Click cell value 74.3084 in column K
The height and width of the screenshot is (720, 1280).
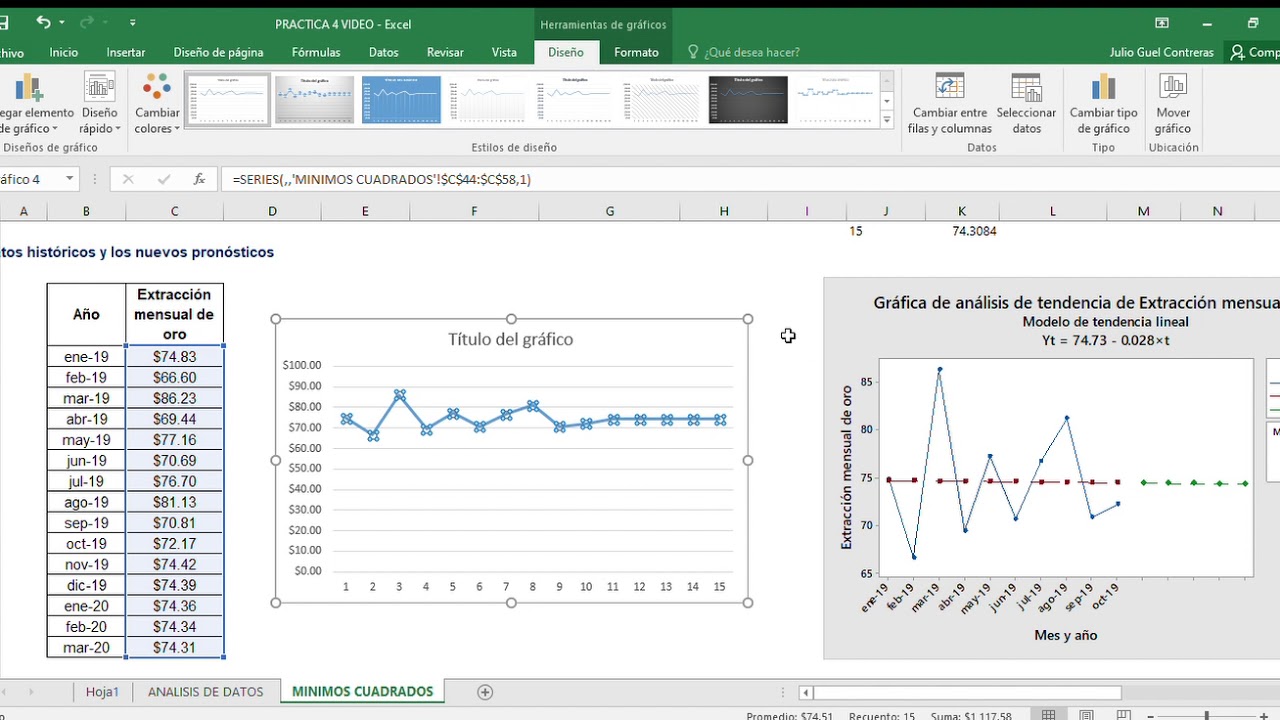pos(974,231)
